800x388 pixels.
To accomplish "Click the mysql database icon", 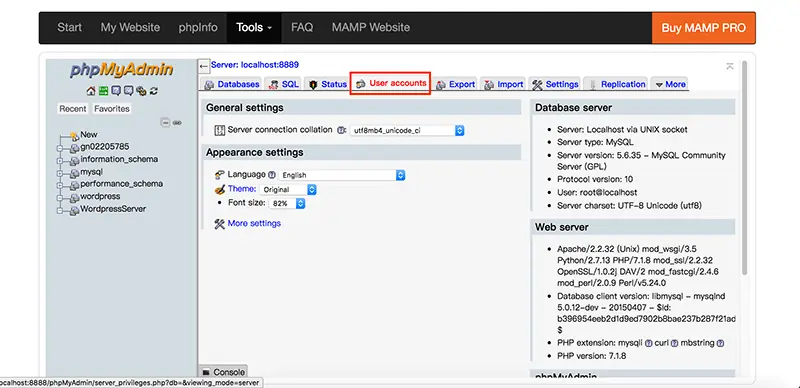I will click(x=74, y=173).
